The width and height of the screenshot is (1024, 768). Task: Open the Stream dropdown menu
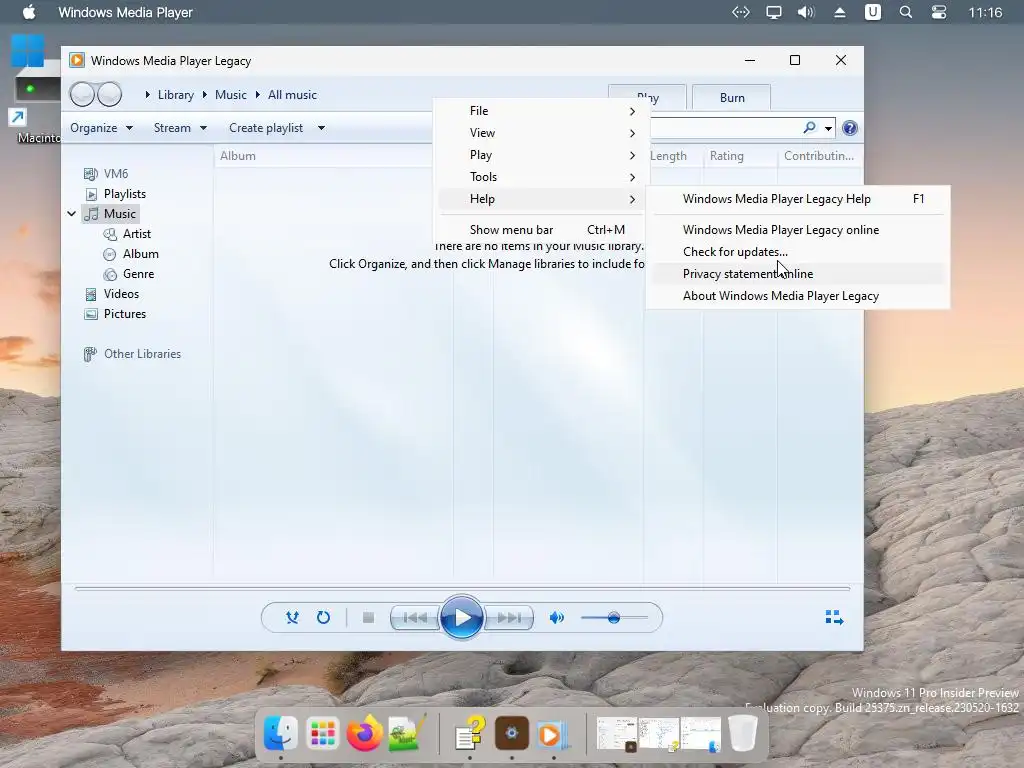[180, 128]
